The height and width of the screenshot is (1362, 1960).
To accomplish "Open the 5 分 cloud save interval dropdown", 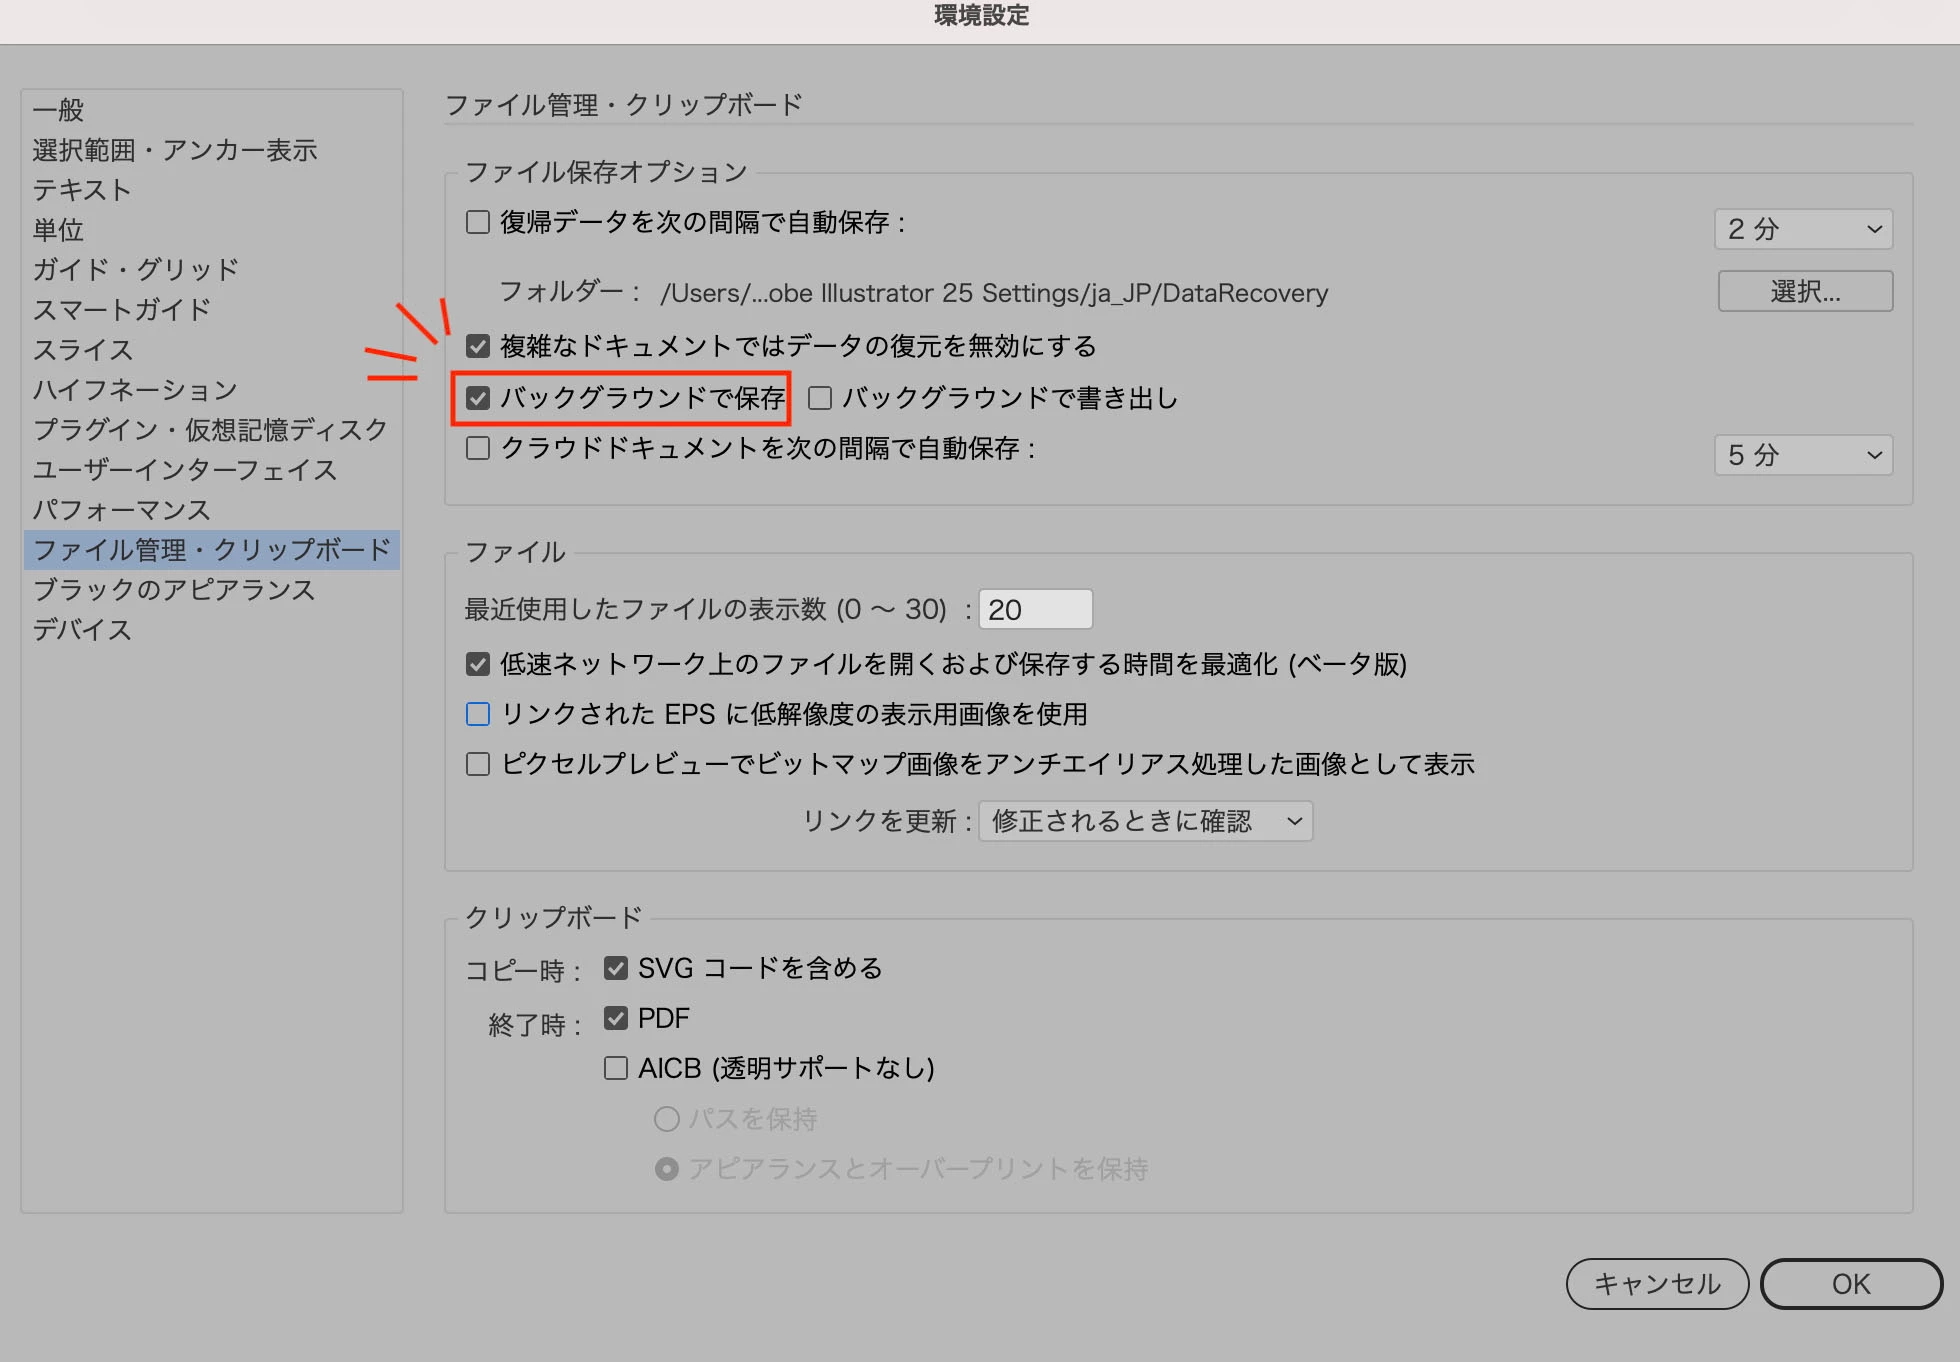I will click(x=1803, y=455).
